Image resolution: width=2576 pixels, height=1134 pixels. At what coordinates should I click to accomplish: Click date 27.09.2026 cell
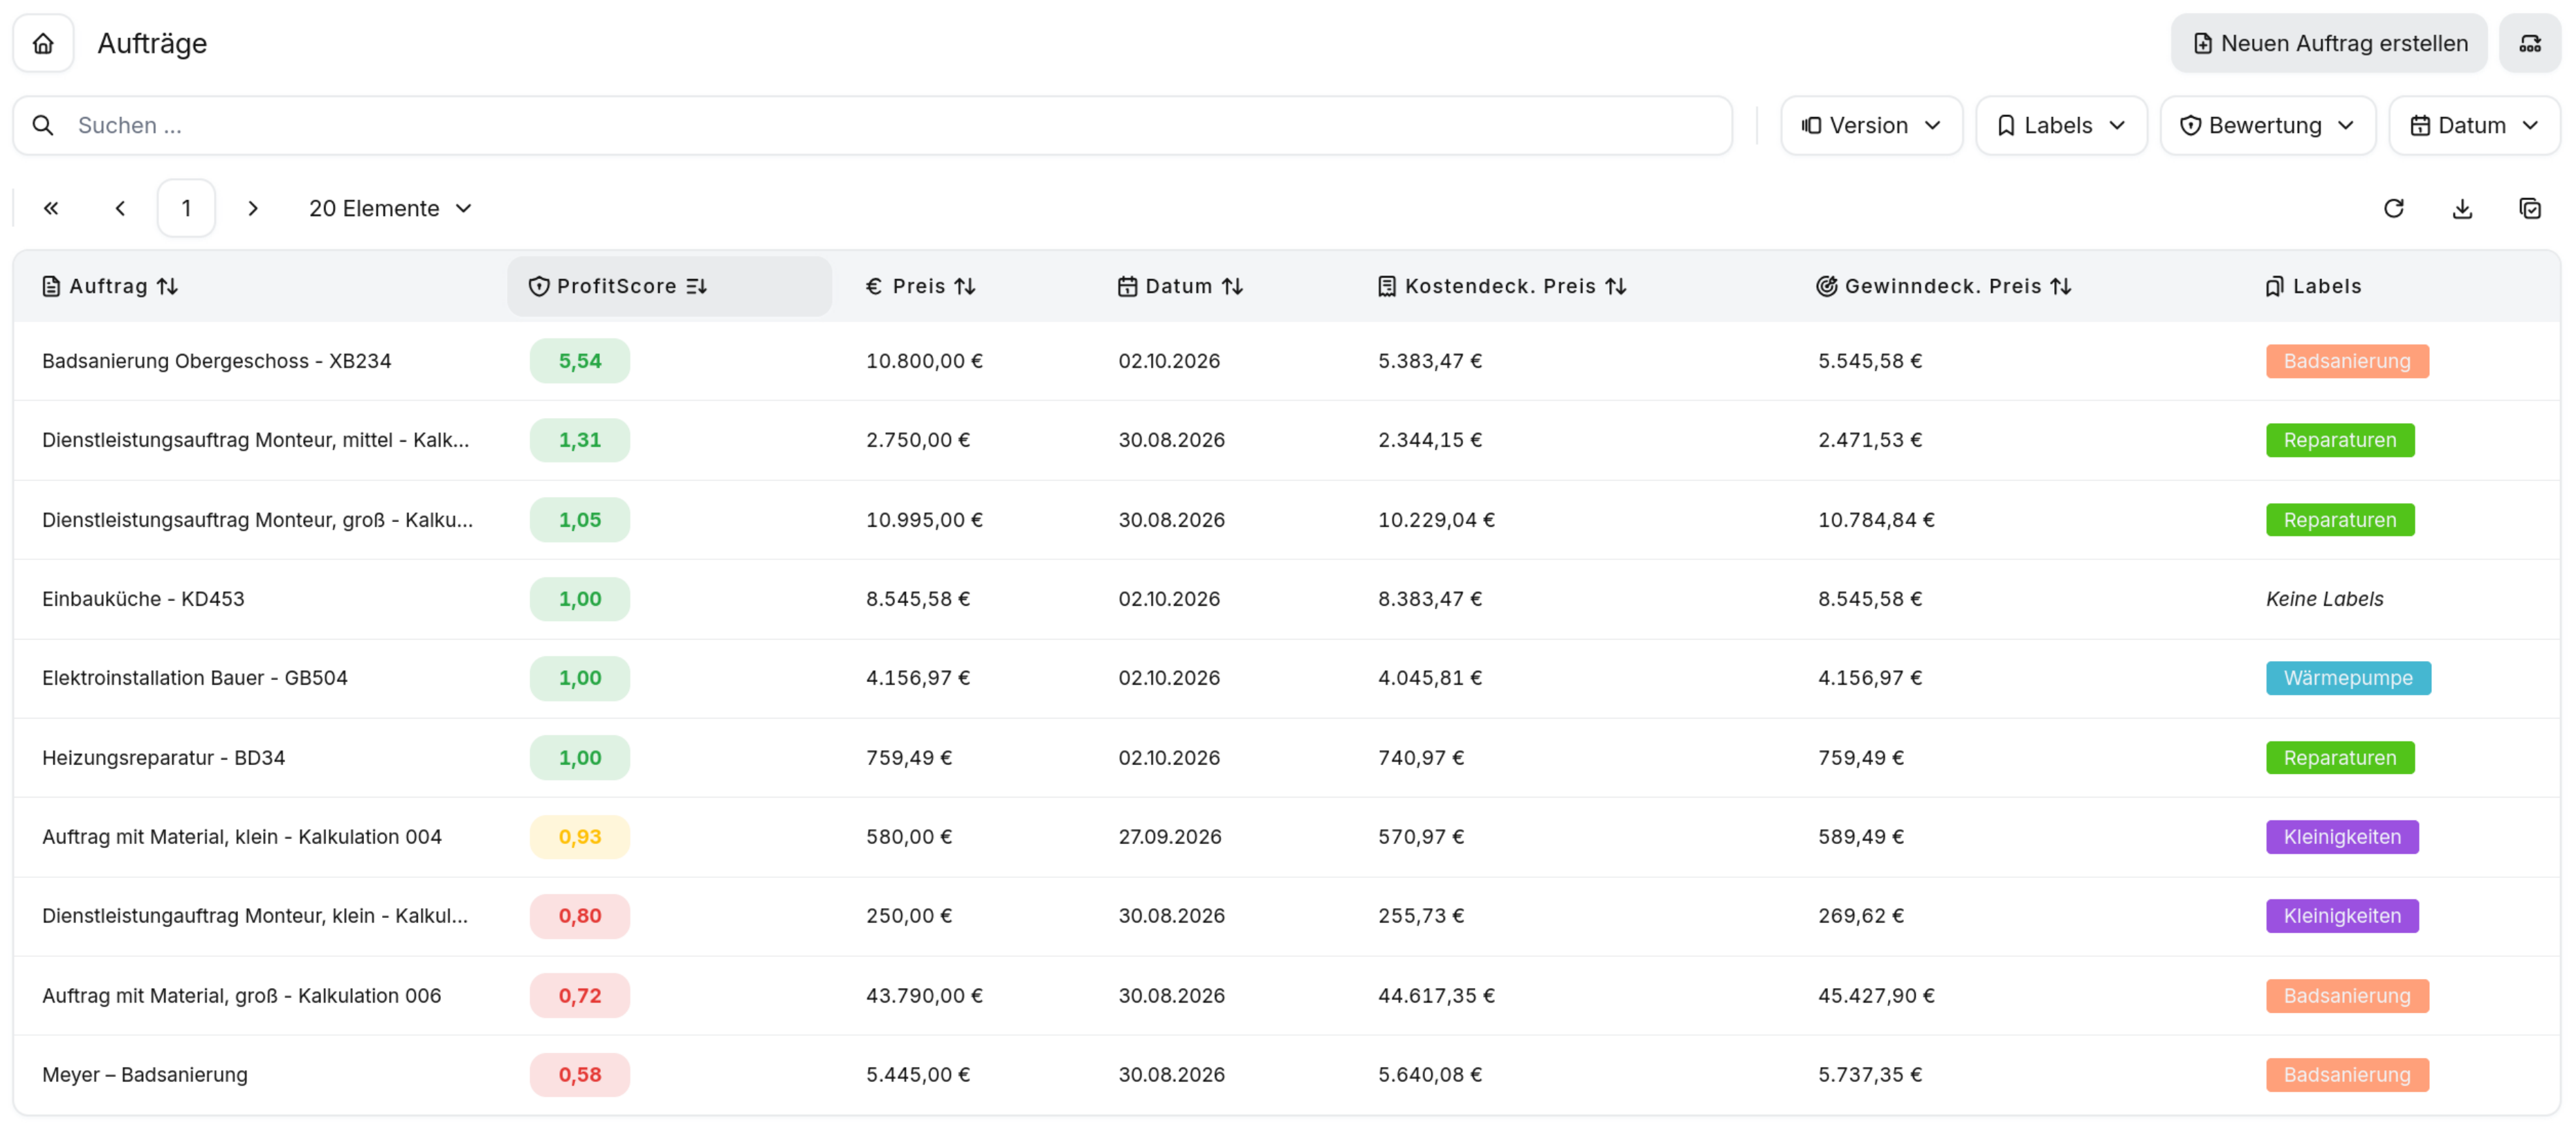1170,837
